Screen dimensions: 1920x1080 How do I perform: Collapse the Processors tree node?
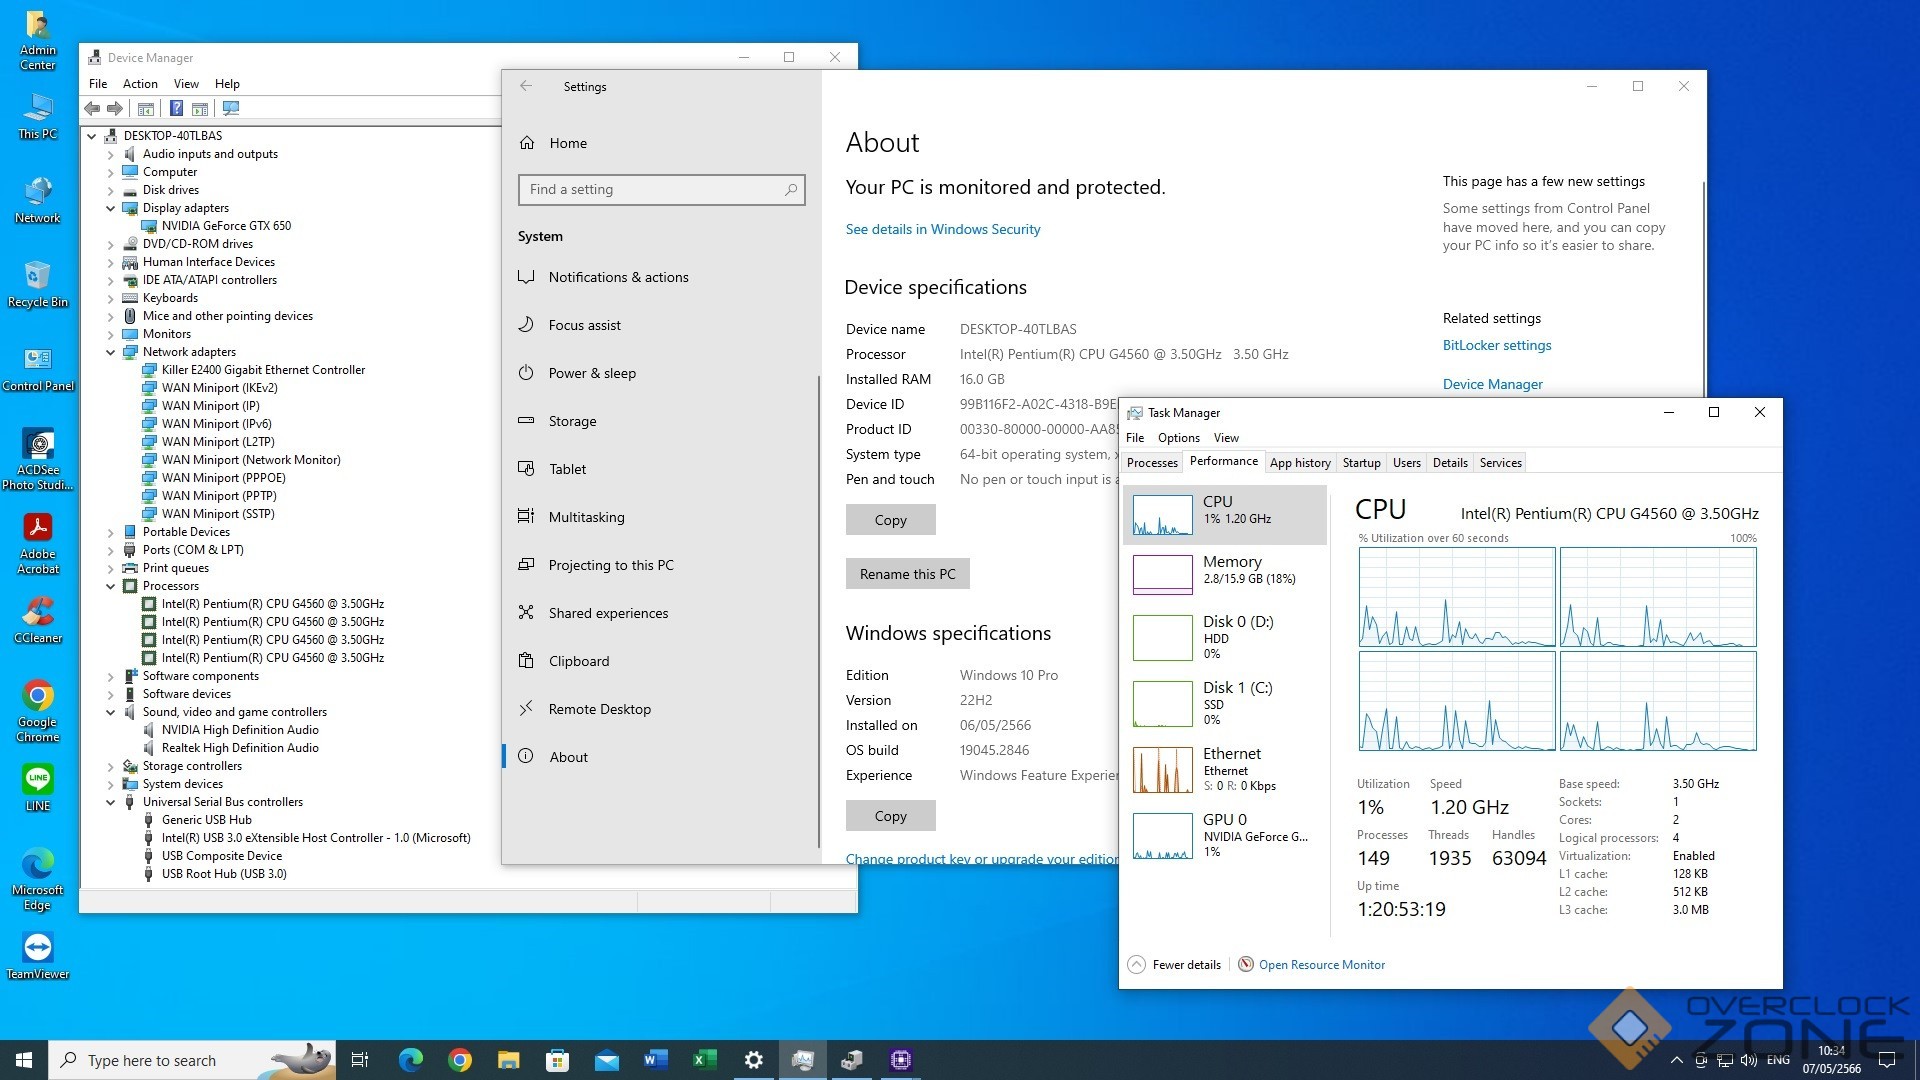coord(111,586)
